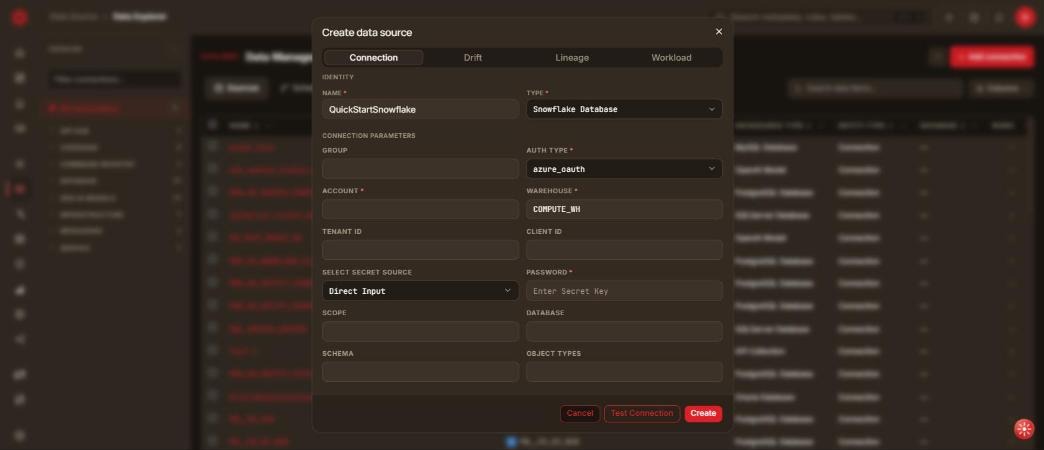Open the Lineage tab
The width and height of the screenshot is (1044, 450).
(x=572, y=58)
